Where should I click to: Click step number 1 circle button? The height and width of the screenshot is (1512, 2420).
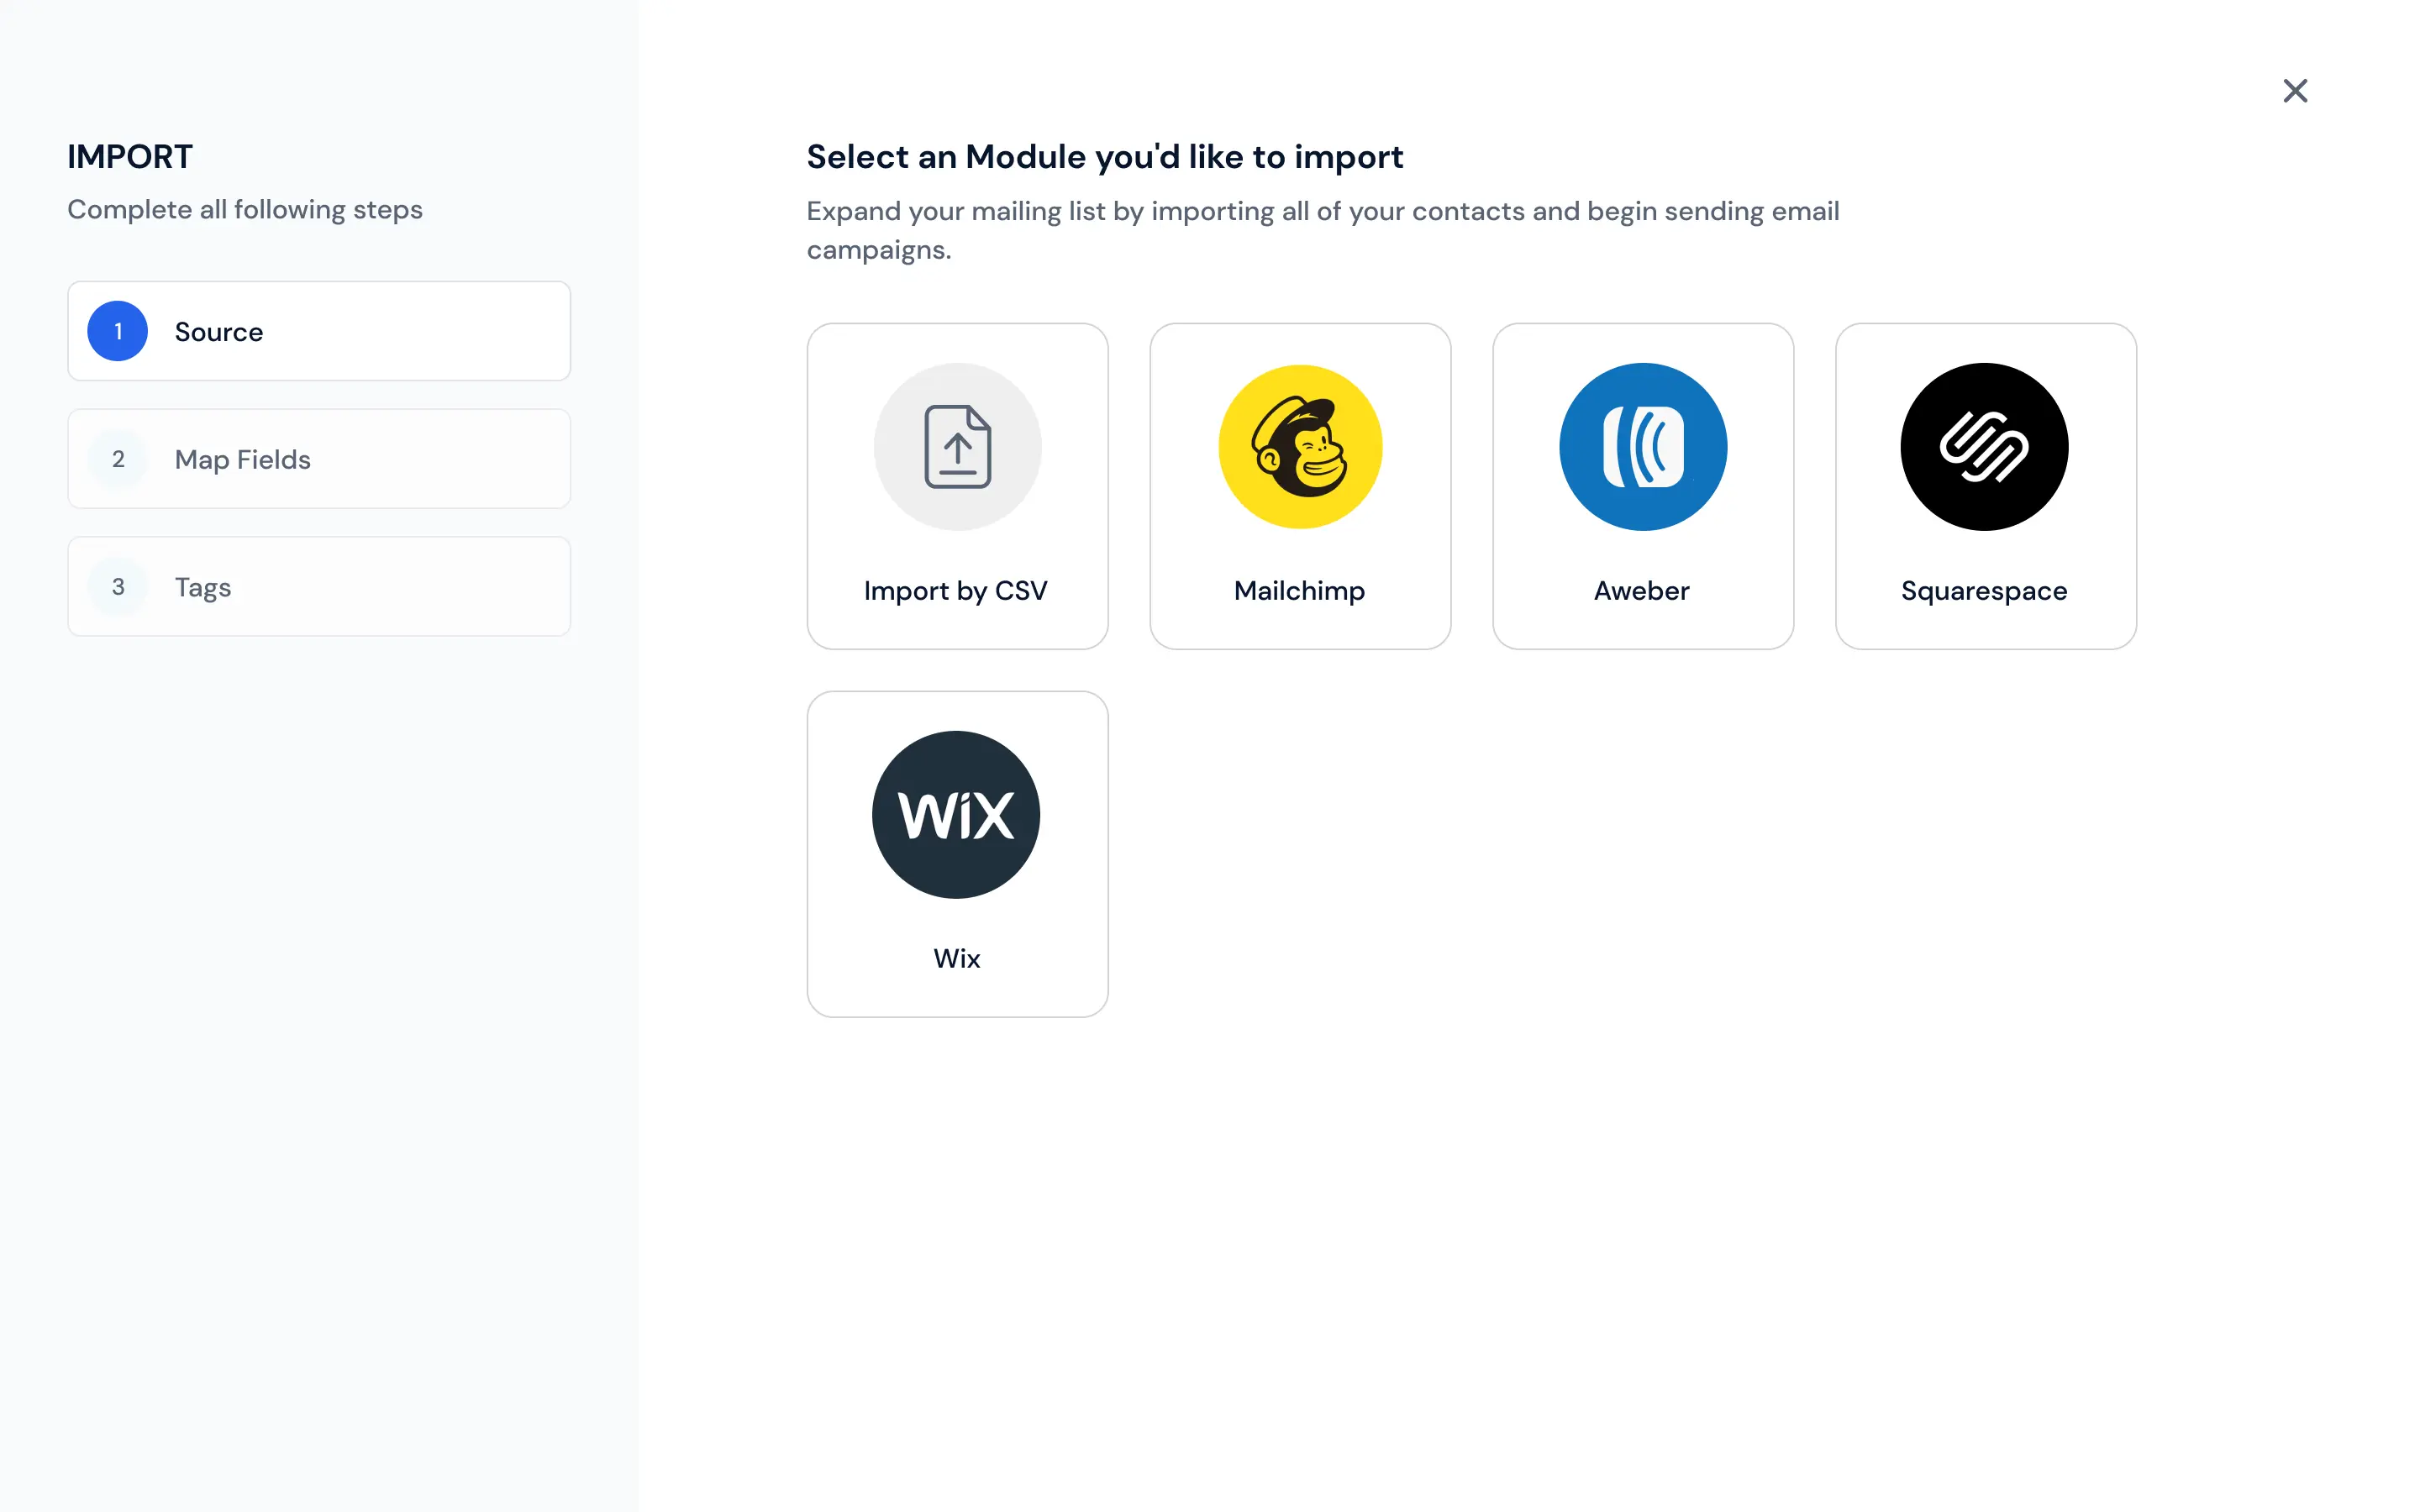(118, 331)
